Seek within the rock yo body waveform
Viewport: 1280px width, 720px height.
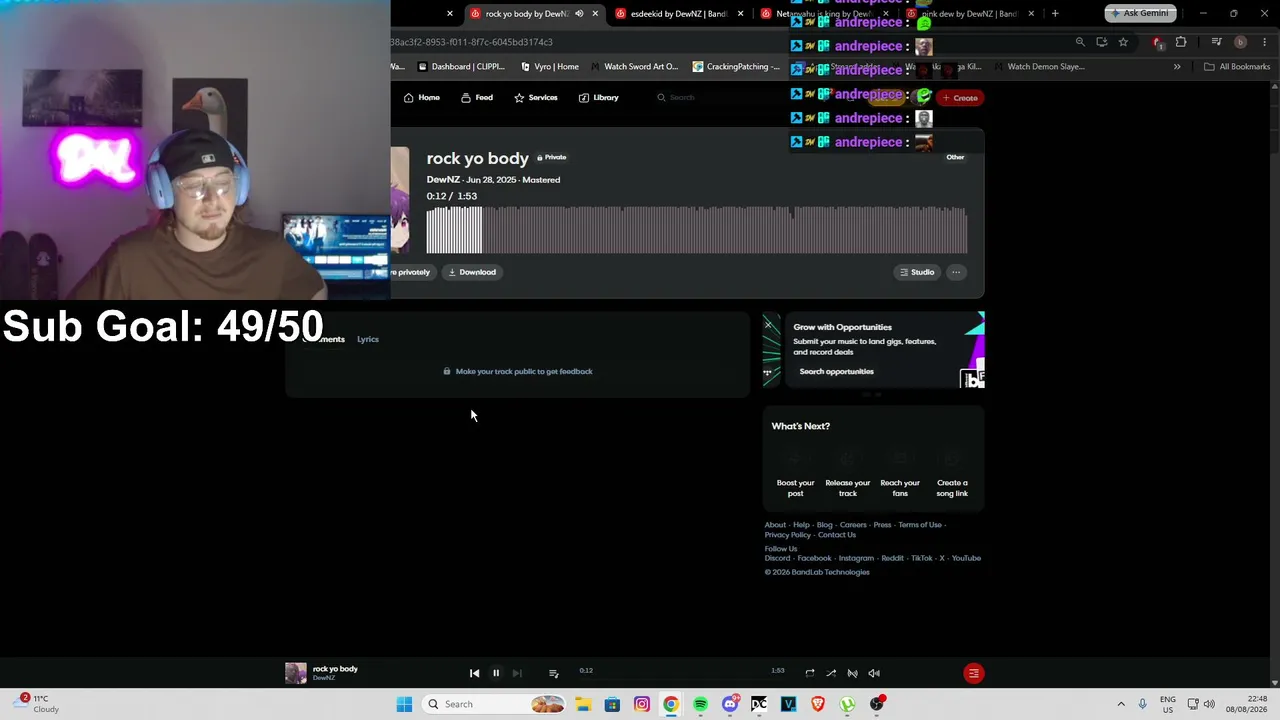(697, 230)
